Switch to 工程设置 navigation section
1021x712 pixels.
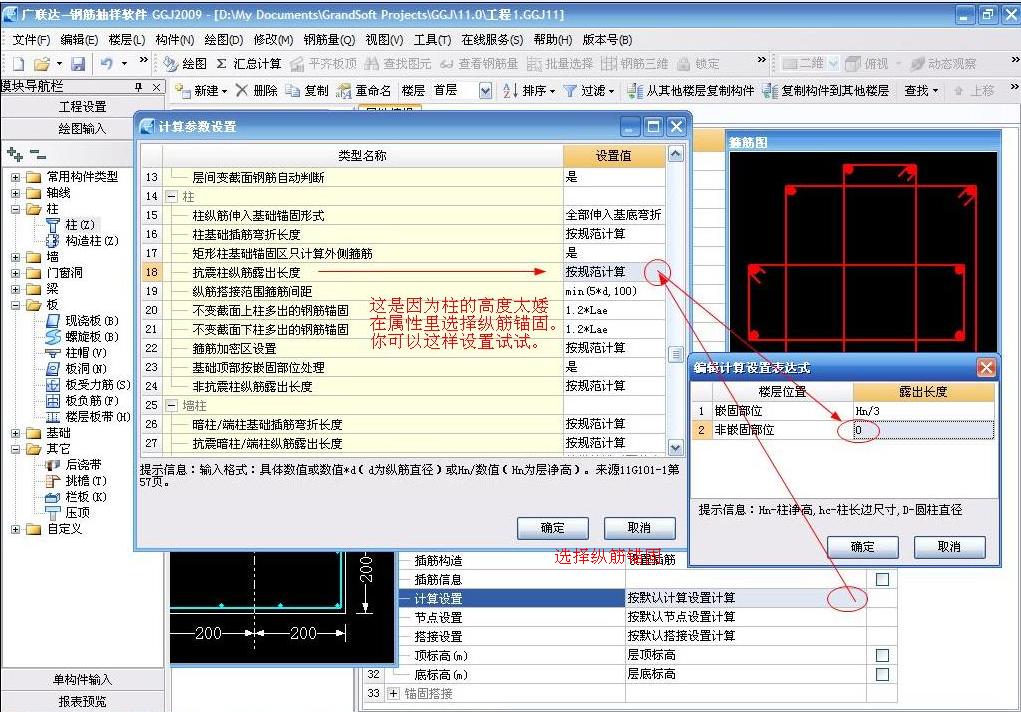click(x=82, y=107)
